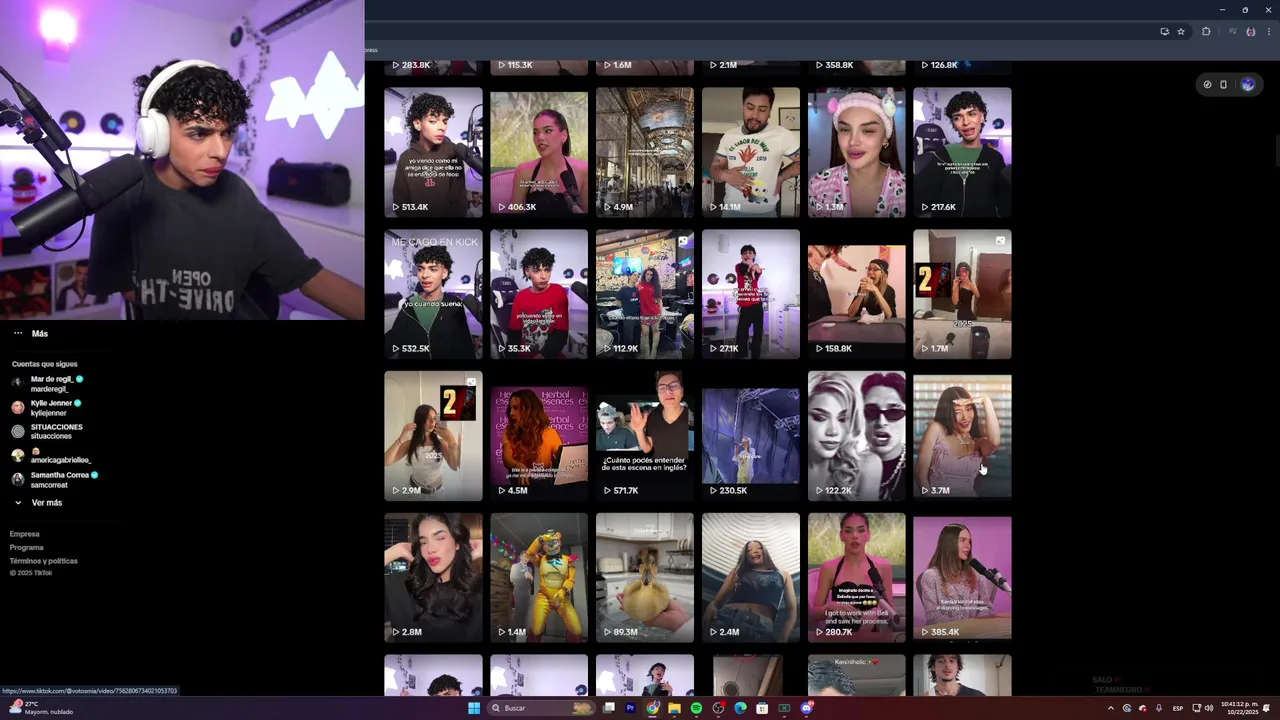Open video thumbnail with 112.9K views
This screenshot has width=1280, height=720.
pyautogui.click(x=645, y=294)
